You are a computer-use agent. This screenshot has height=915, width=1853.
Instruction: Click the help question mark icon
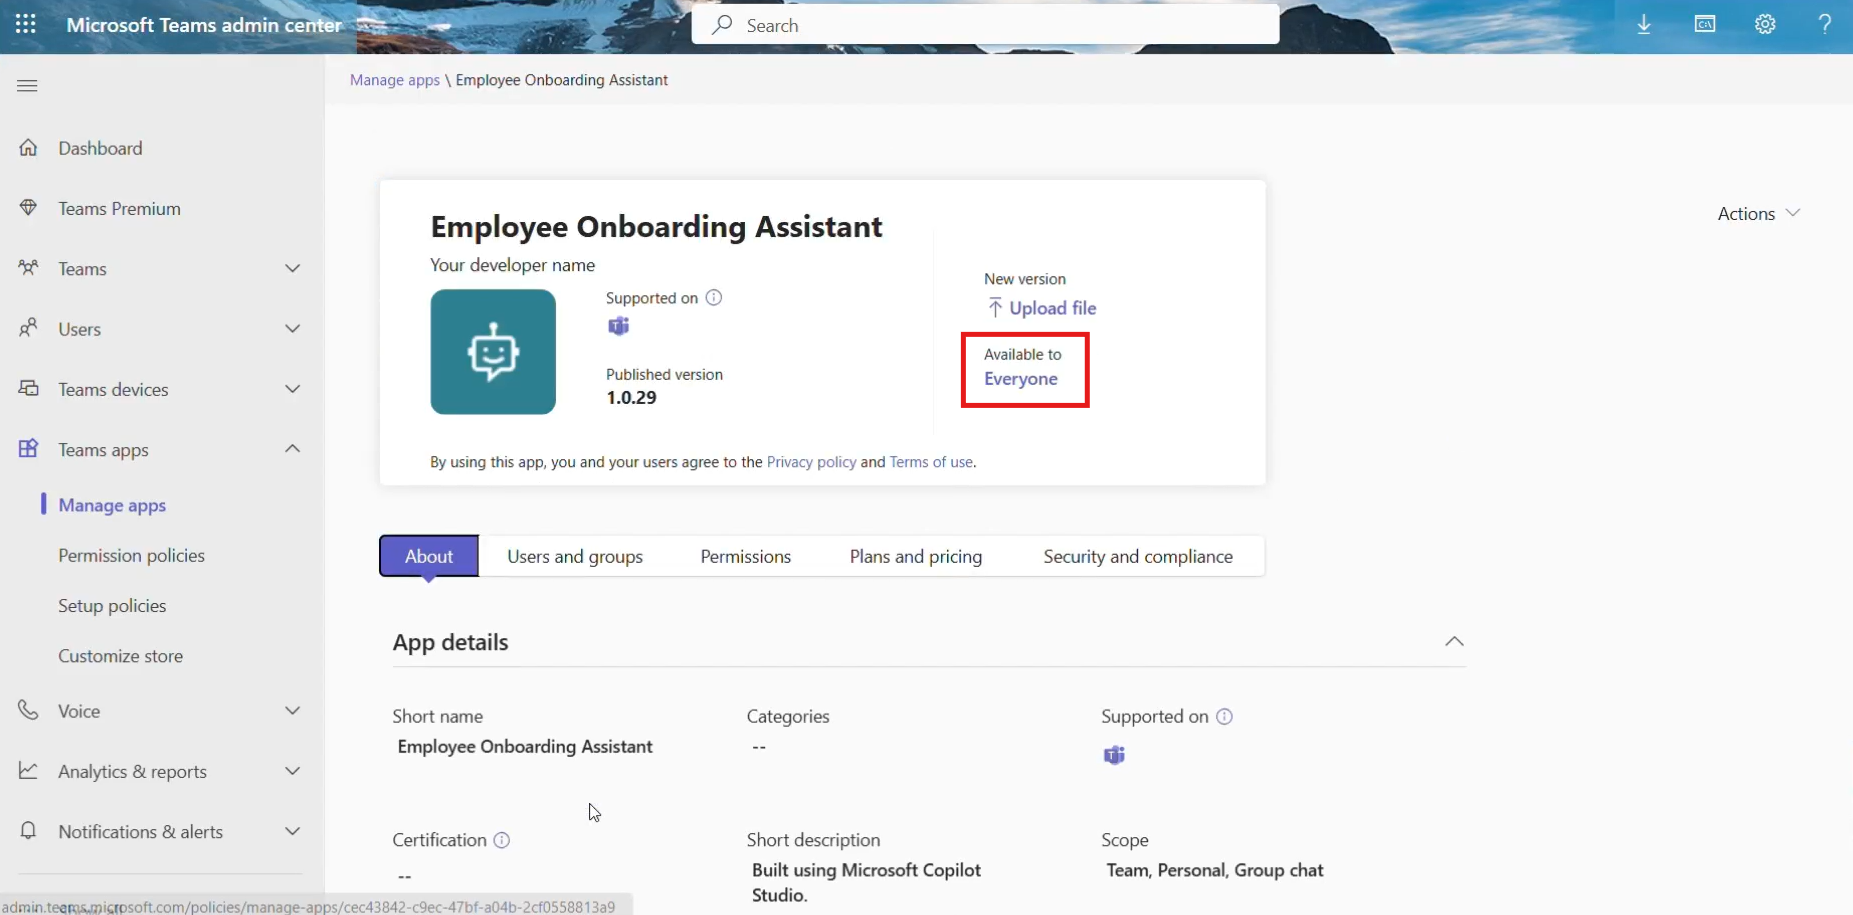[1824, 25]
